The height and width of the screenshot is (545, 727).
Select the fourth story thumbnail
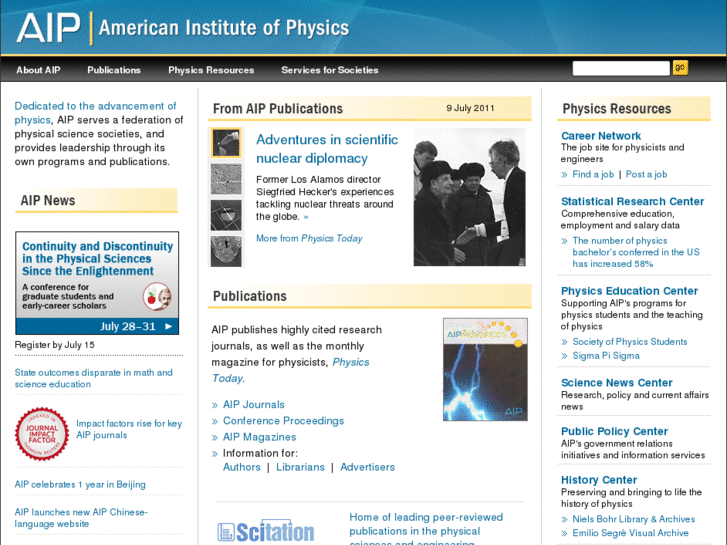tap(226, 251)
